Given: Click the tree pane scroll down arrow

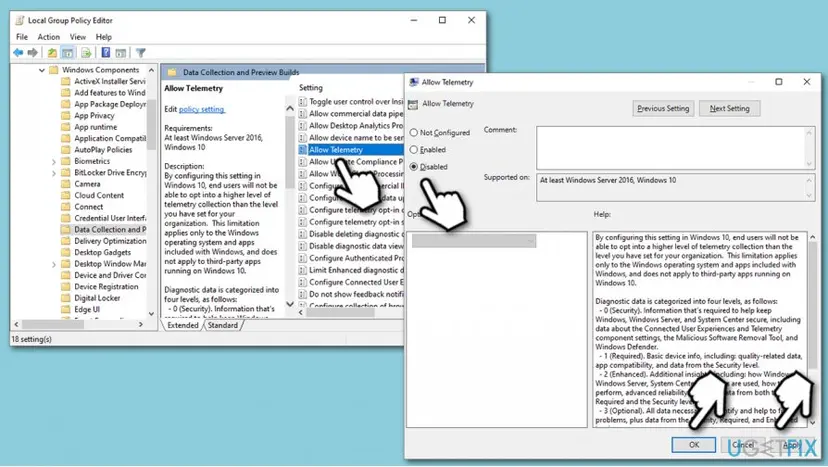Looking at the screenshot, I should (x=152, y=314).
